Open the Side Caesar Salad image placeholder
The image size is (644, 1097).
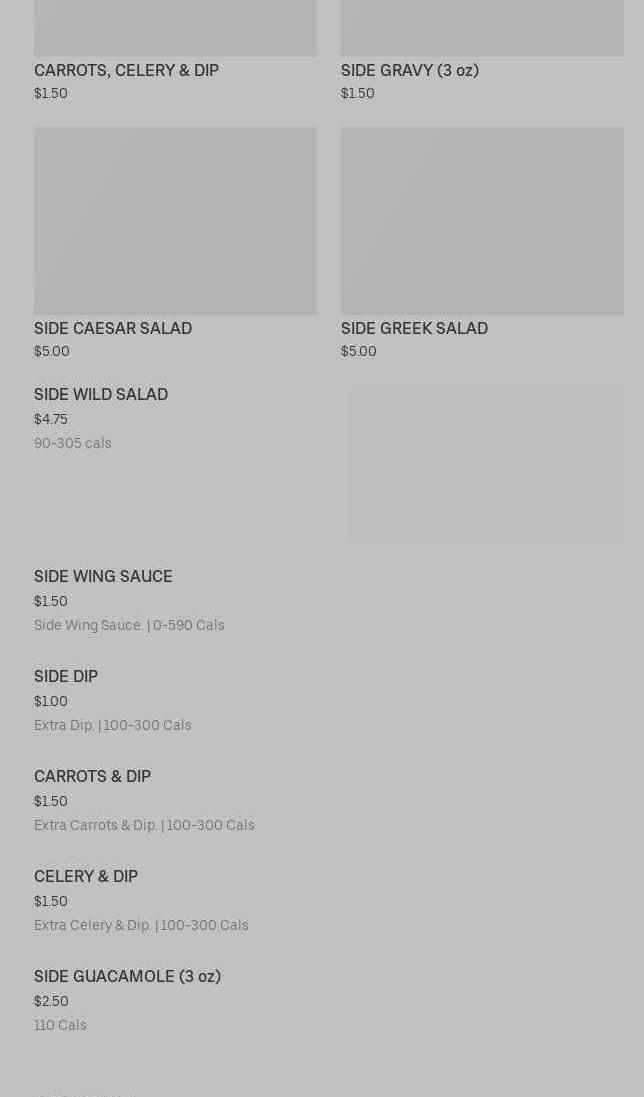[x=175, y=220]
